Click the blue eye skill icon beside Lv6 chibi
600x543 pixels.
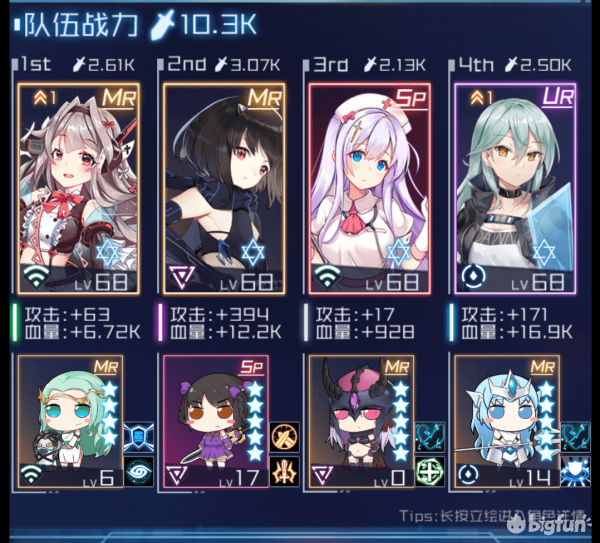coord(139,471)
